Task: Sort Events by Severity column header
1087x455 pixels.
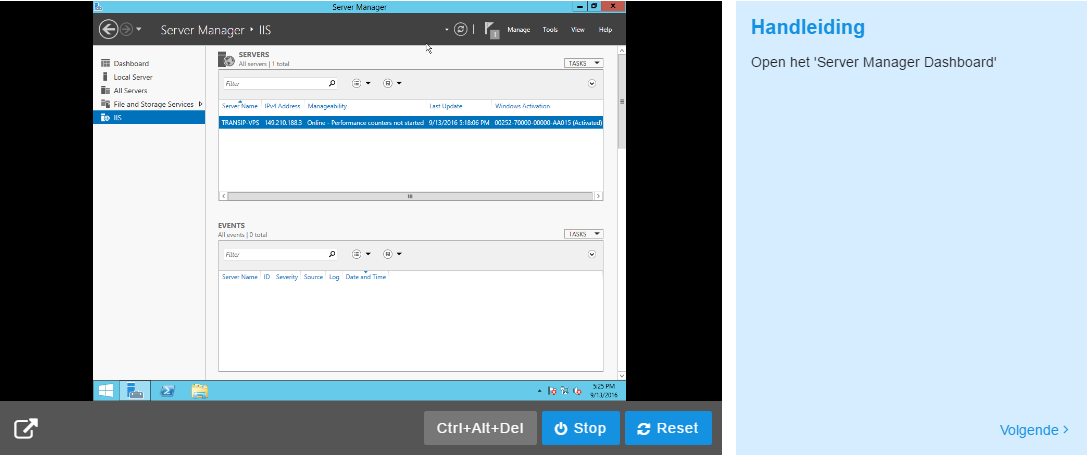Action: click(287, 277)
